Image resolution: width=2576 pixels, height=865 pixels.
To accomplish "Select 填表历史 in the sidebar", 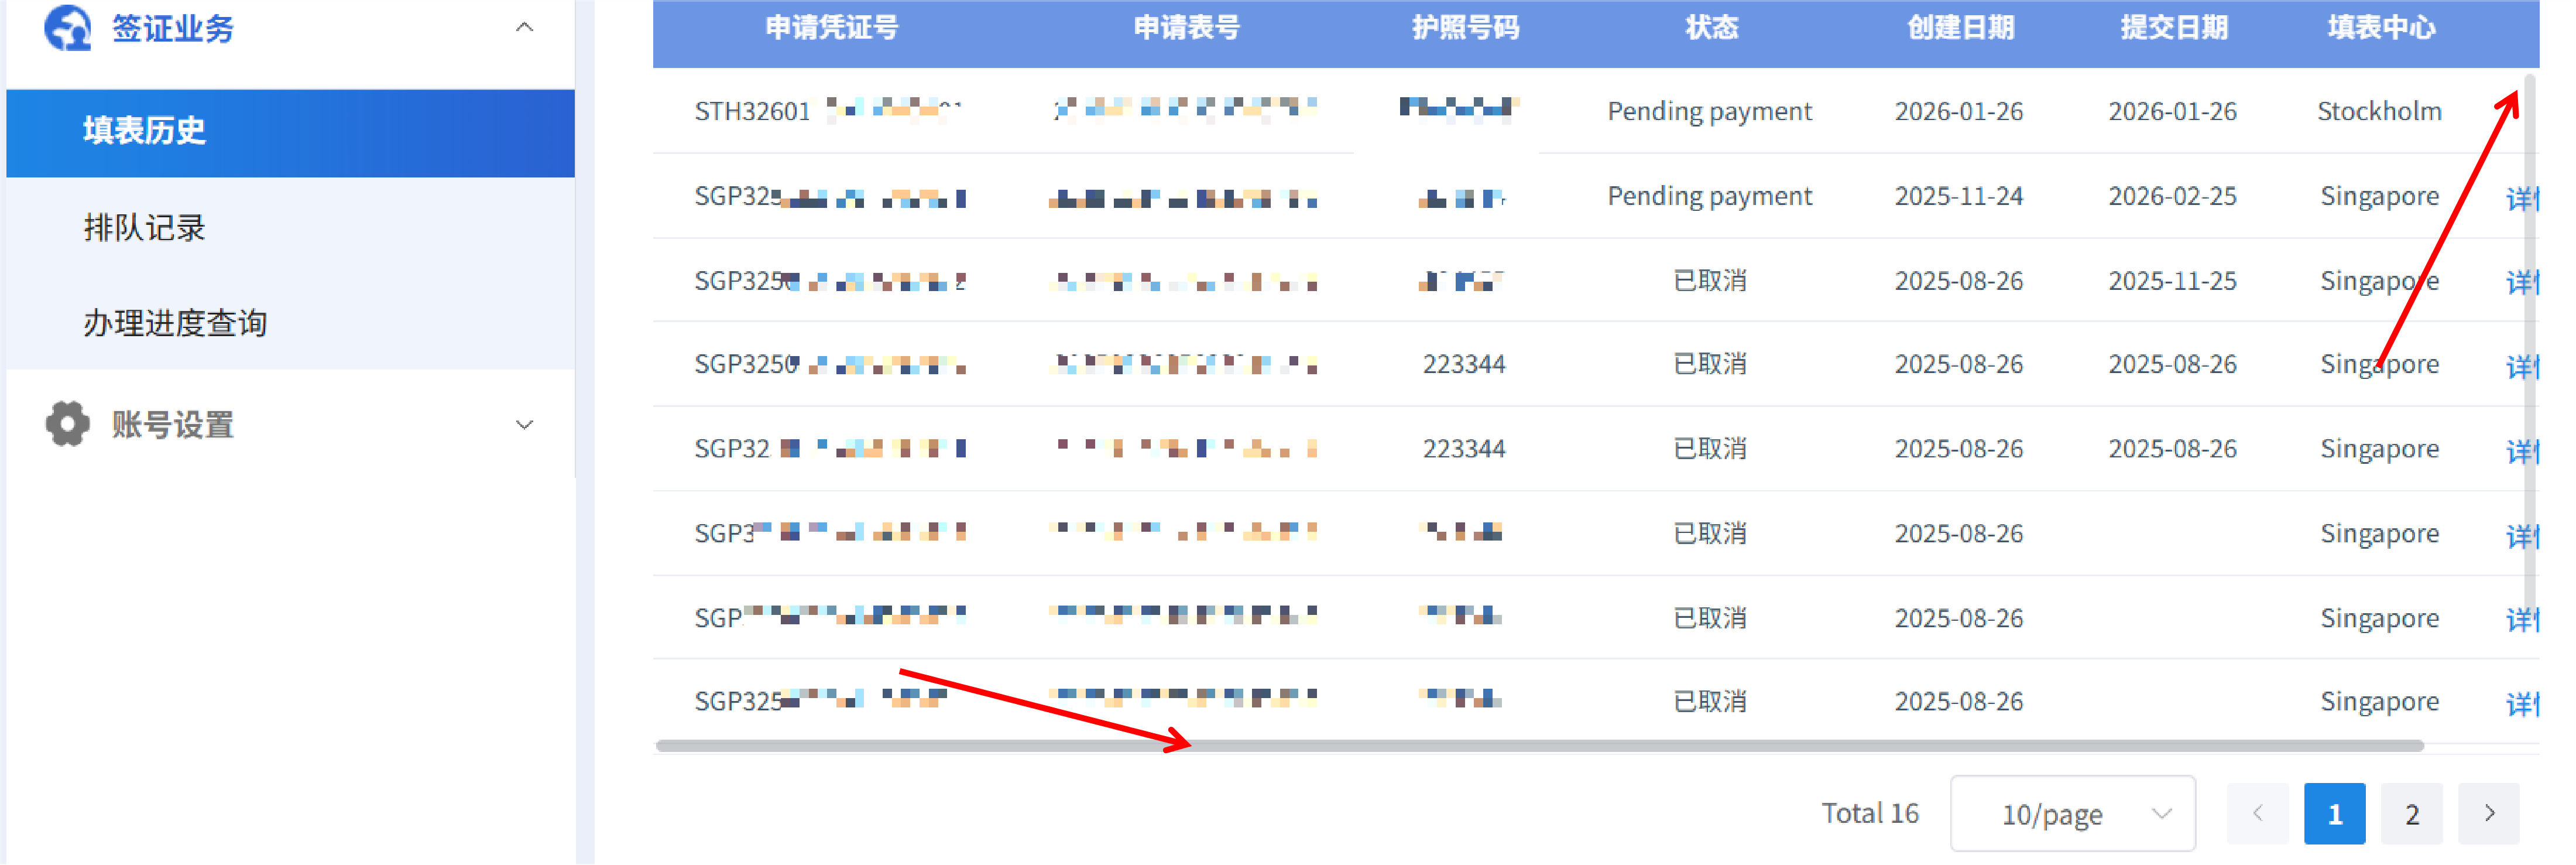I will (145, 131).
